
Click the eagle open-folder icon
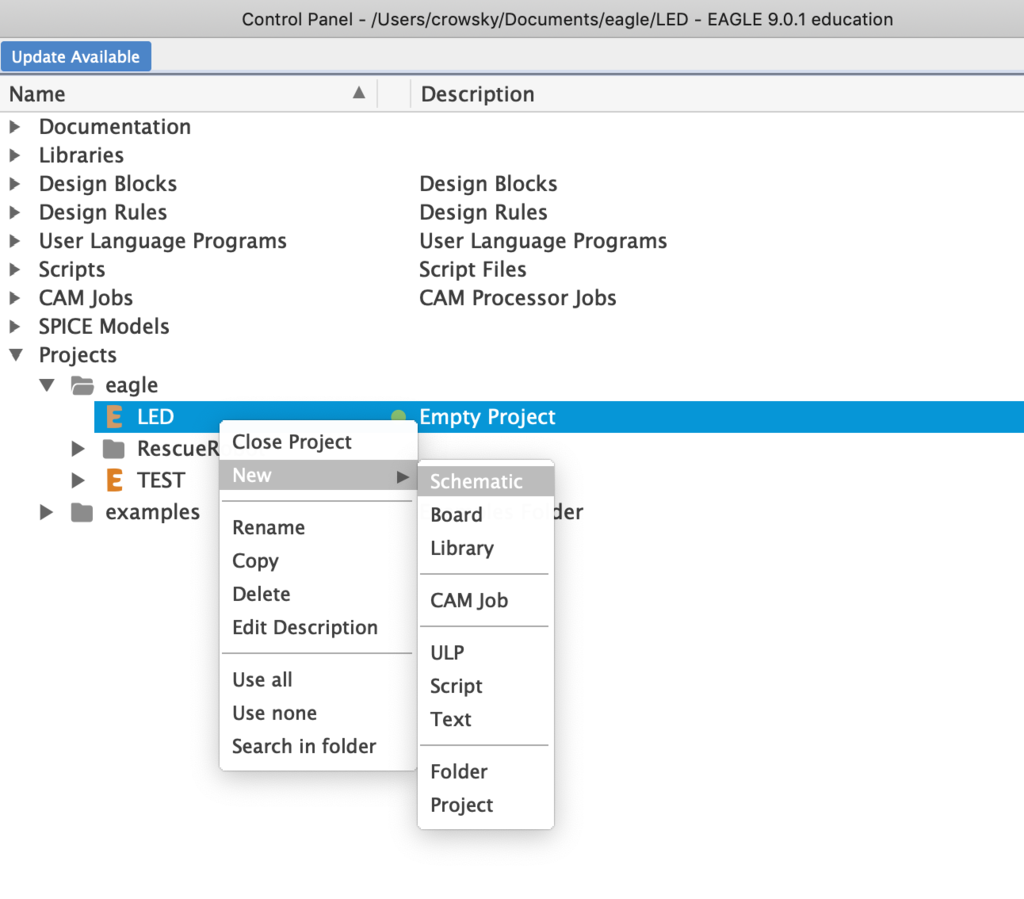coord(82,385)
